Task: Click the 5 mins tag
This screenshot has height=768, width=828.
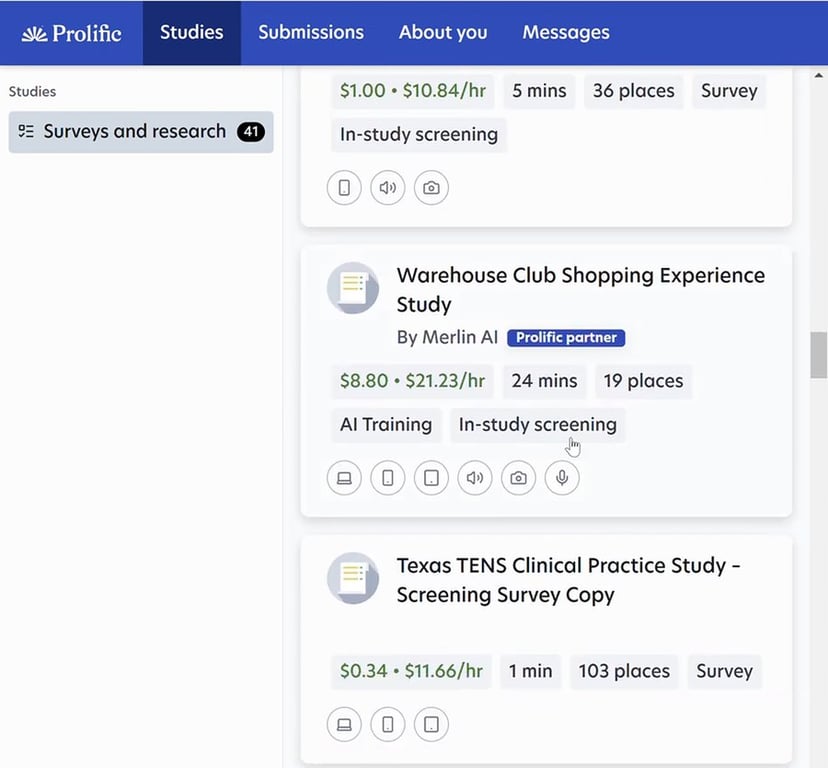Action: [539, 91]
